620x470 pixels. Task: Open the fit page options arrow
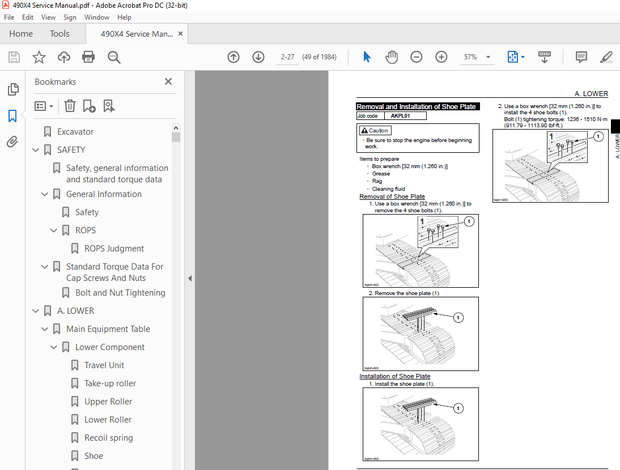tap(523, 57)
